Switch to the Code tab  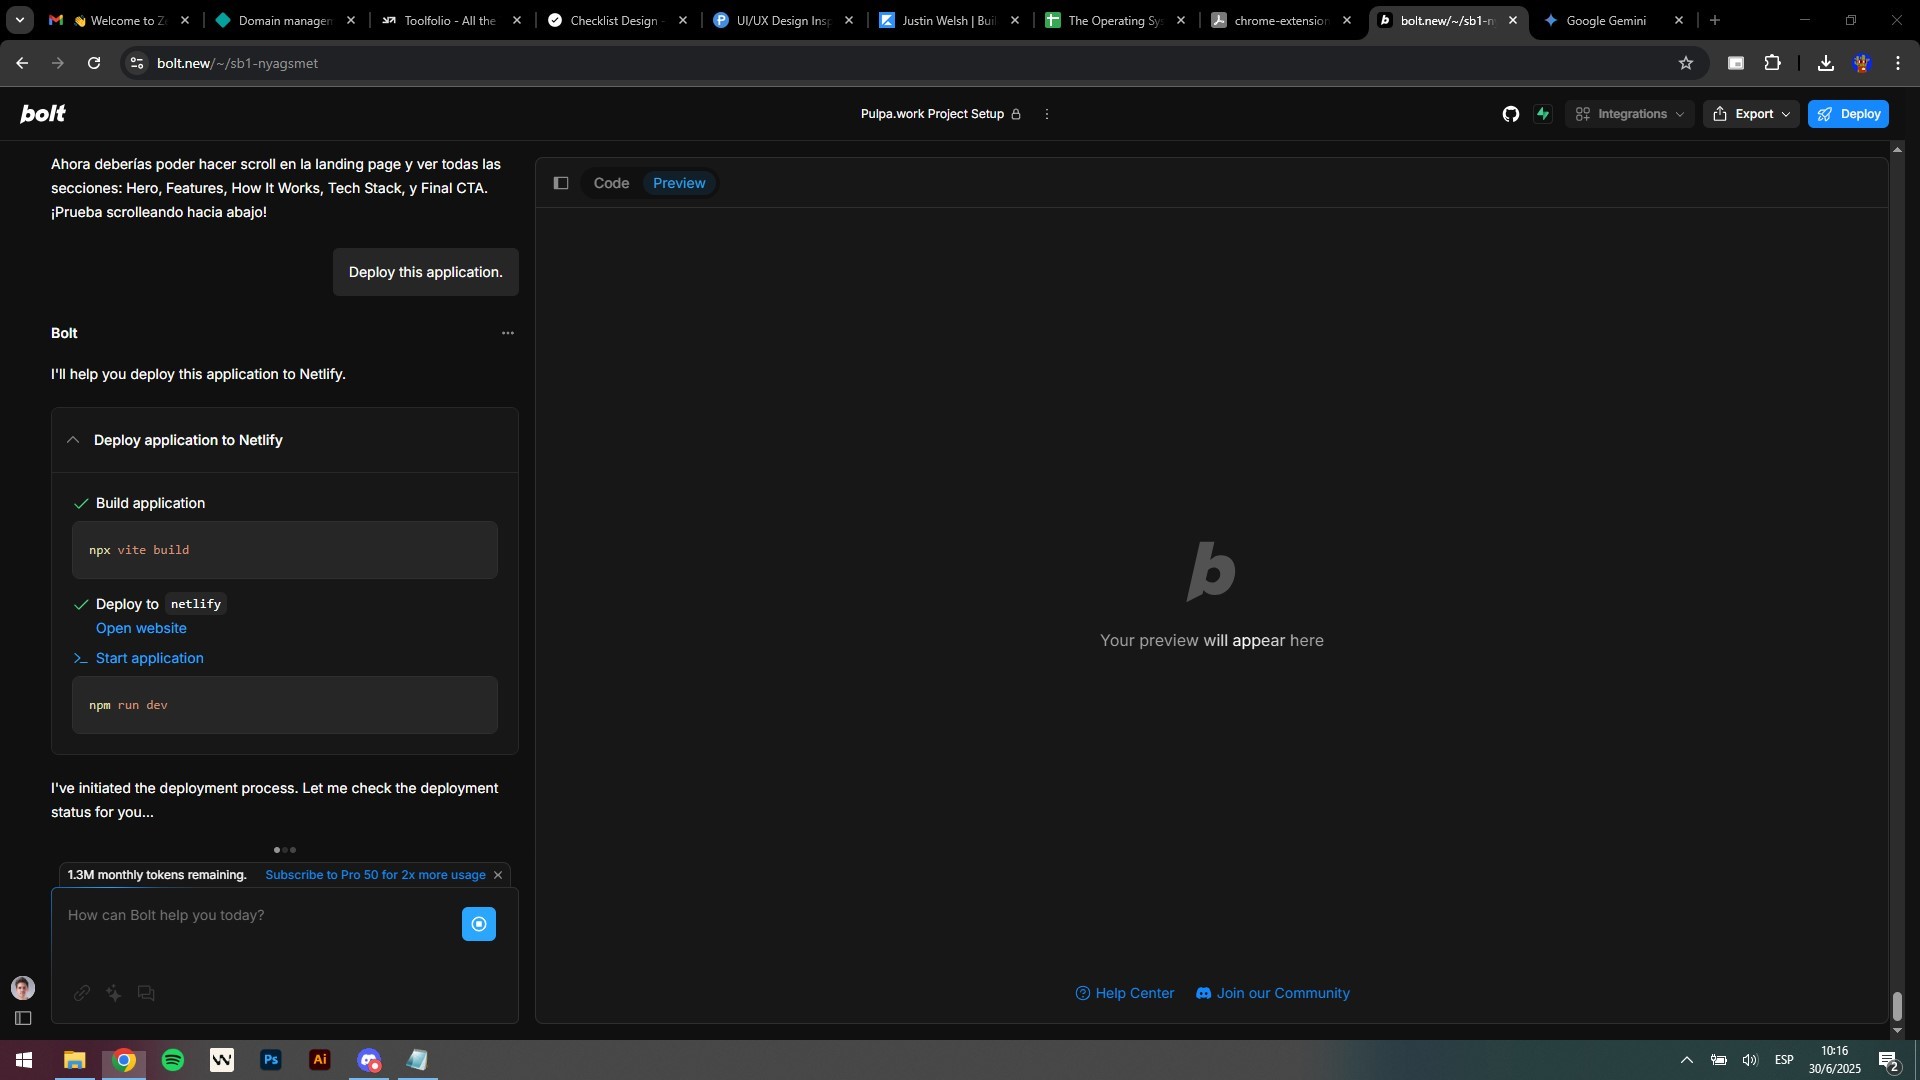[611, 183]
